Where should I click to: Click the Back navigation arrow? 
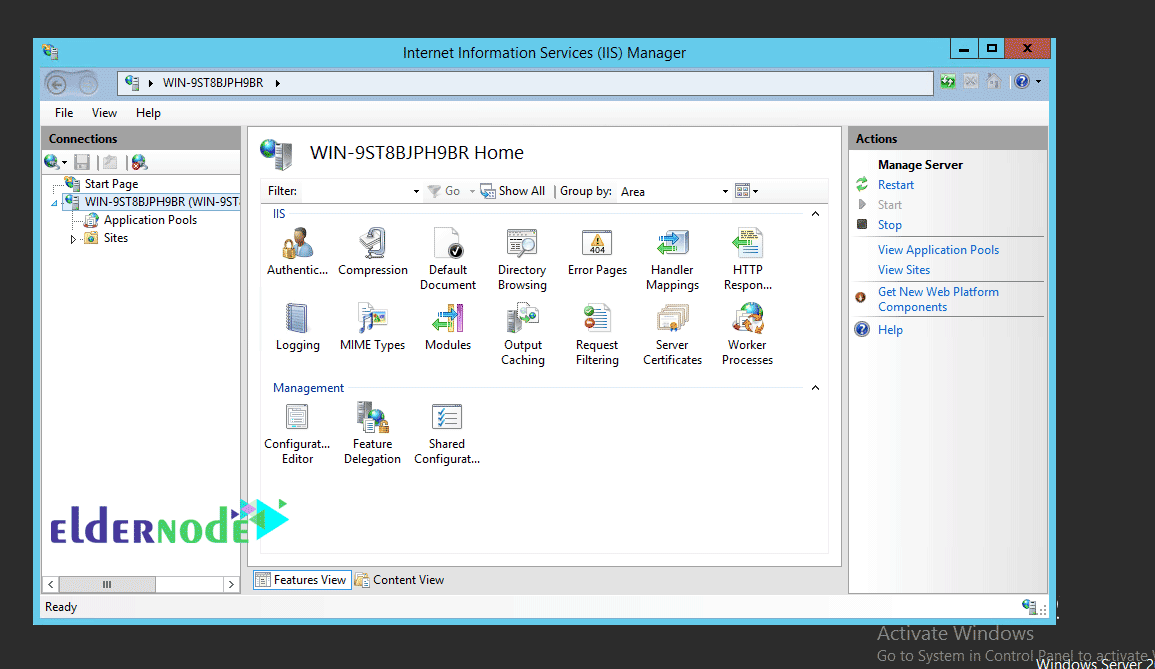click(x=57, y=84)
